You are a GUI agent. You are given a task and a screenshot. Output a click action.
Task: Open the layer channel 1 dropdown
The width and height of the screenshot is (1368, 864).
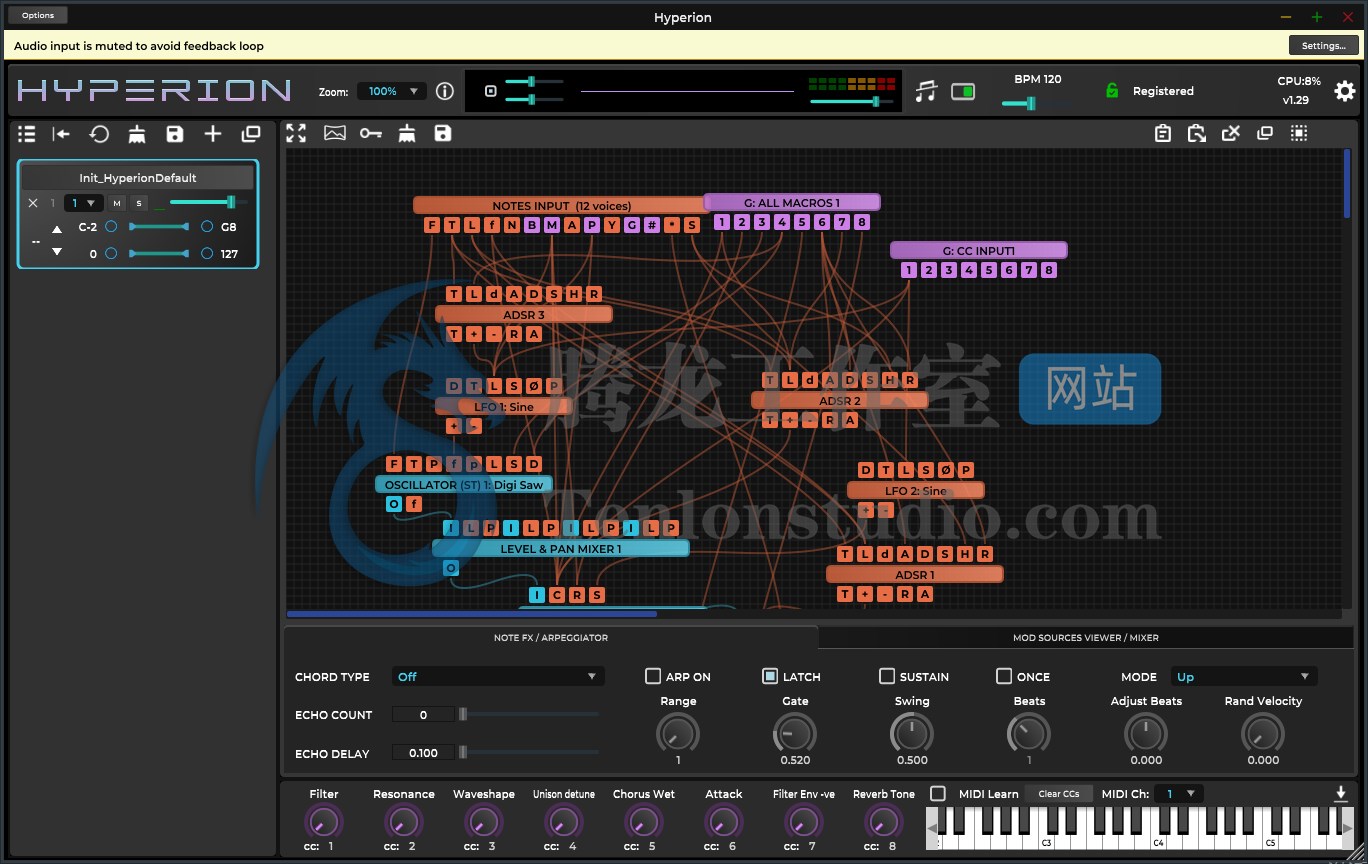tap(83, 203)
